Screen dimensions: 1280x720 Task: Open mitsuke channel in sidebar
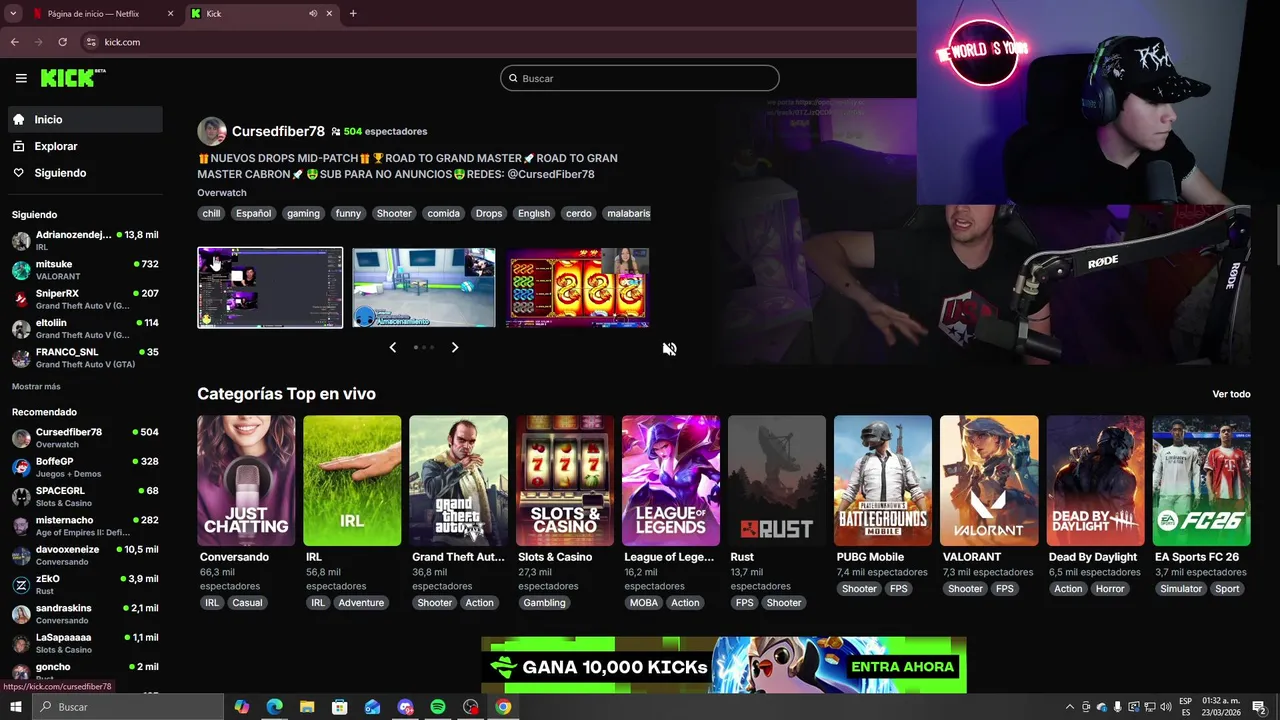85,270
